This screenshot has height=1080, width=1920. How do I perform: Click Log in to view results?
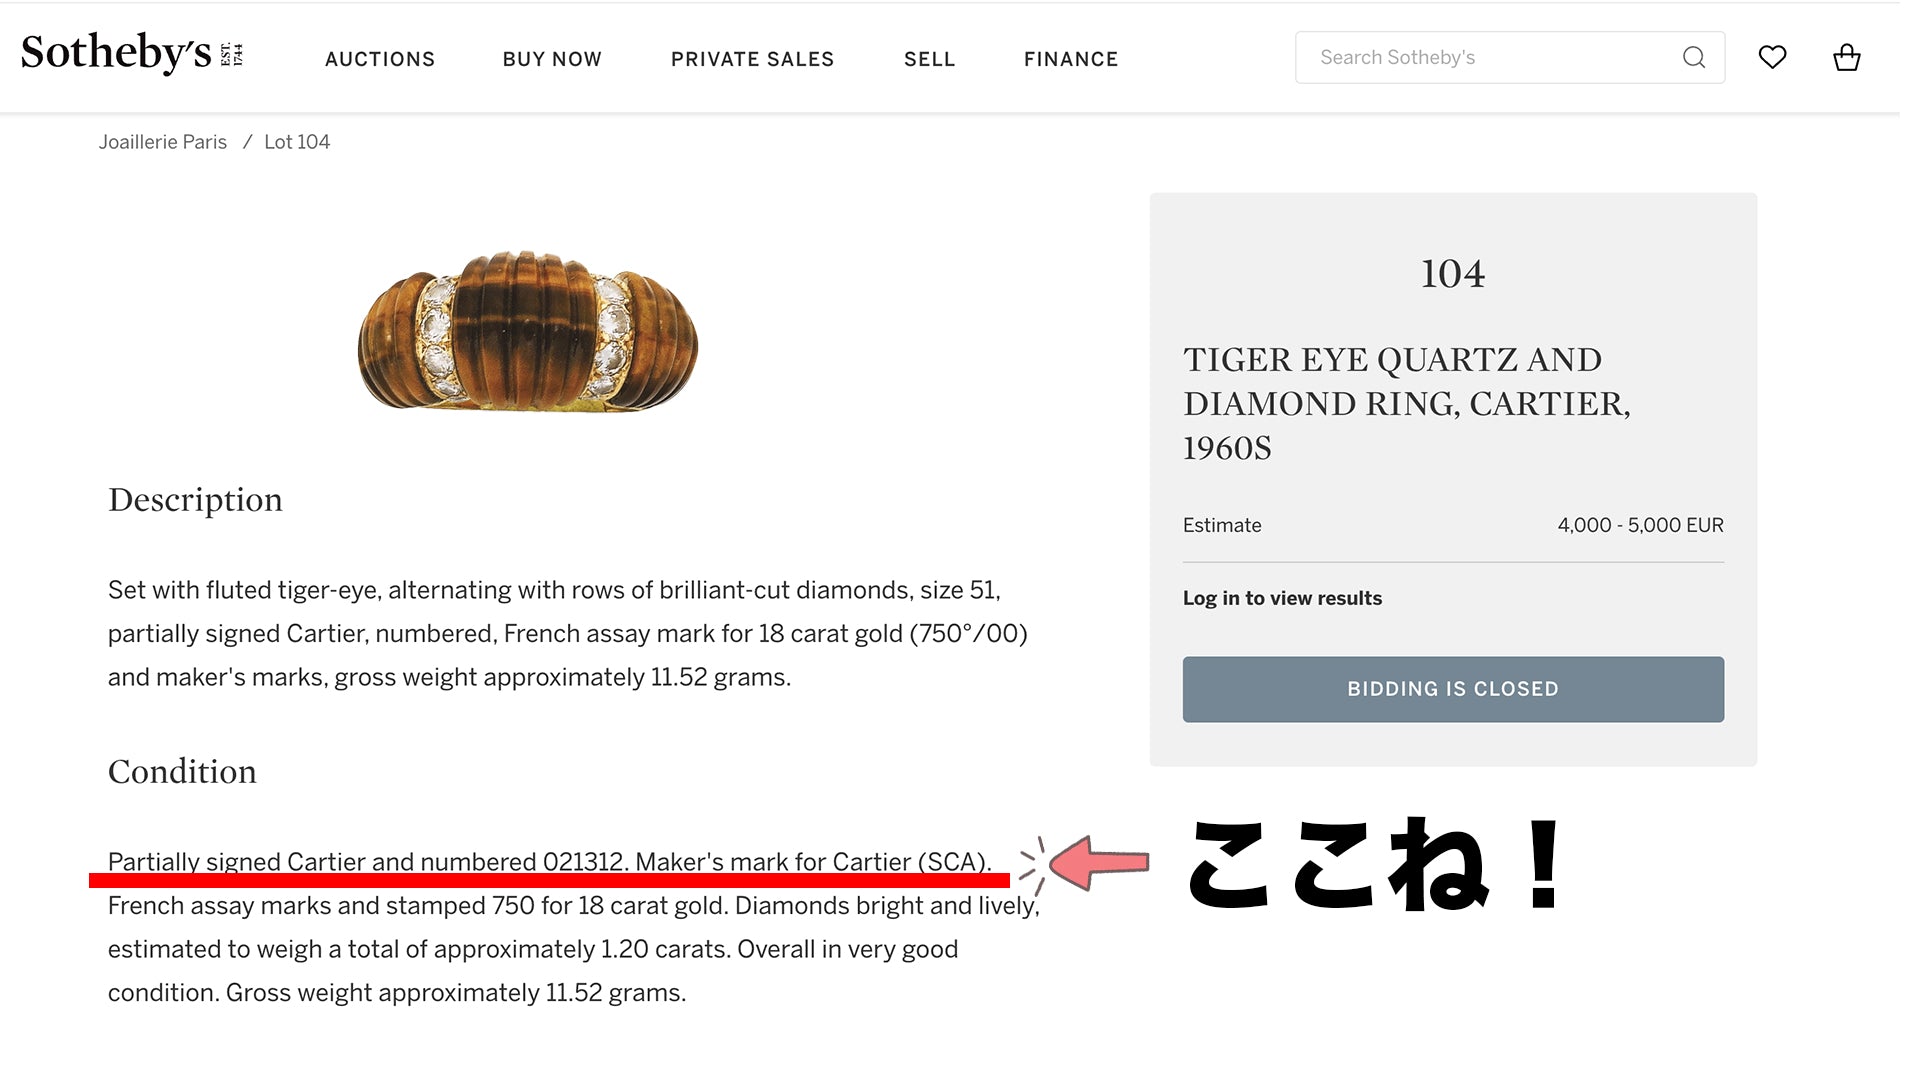coord(1282,598)
